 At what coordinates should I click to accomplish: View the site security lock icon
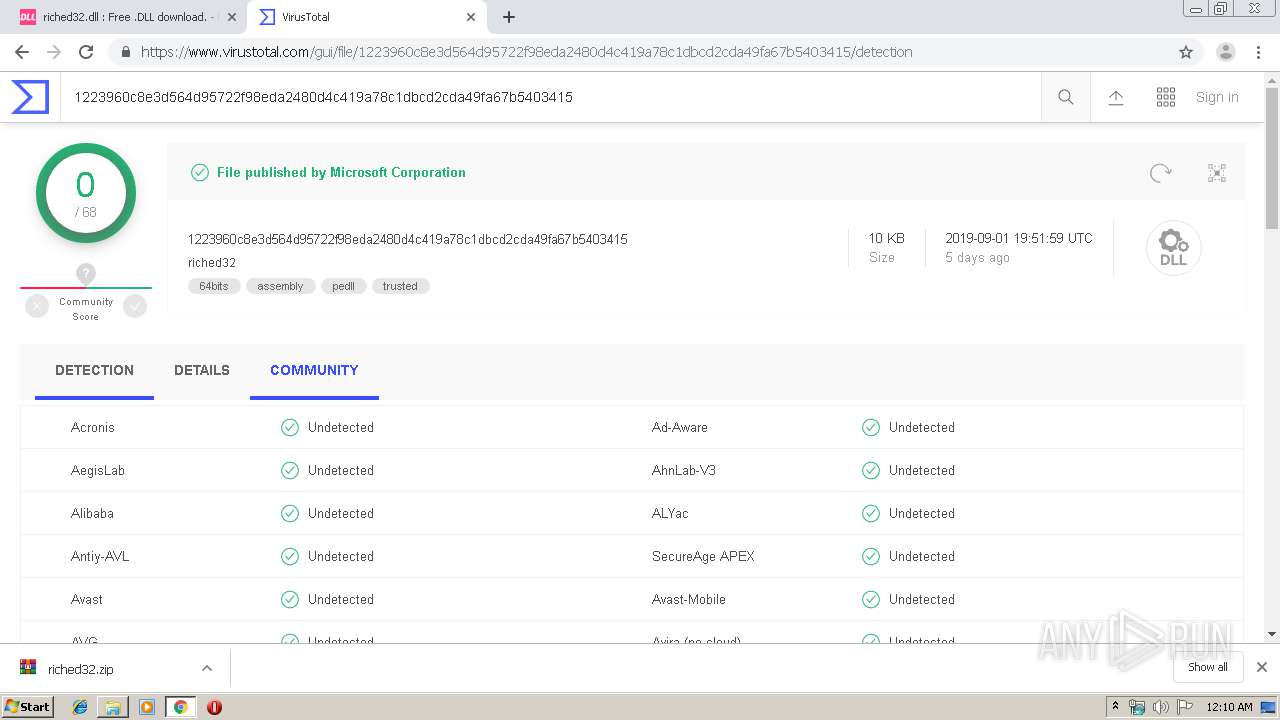[x=125, y=52]
